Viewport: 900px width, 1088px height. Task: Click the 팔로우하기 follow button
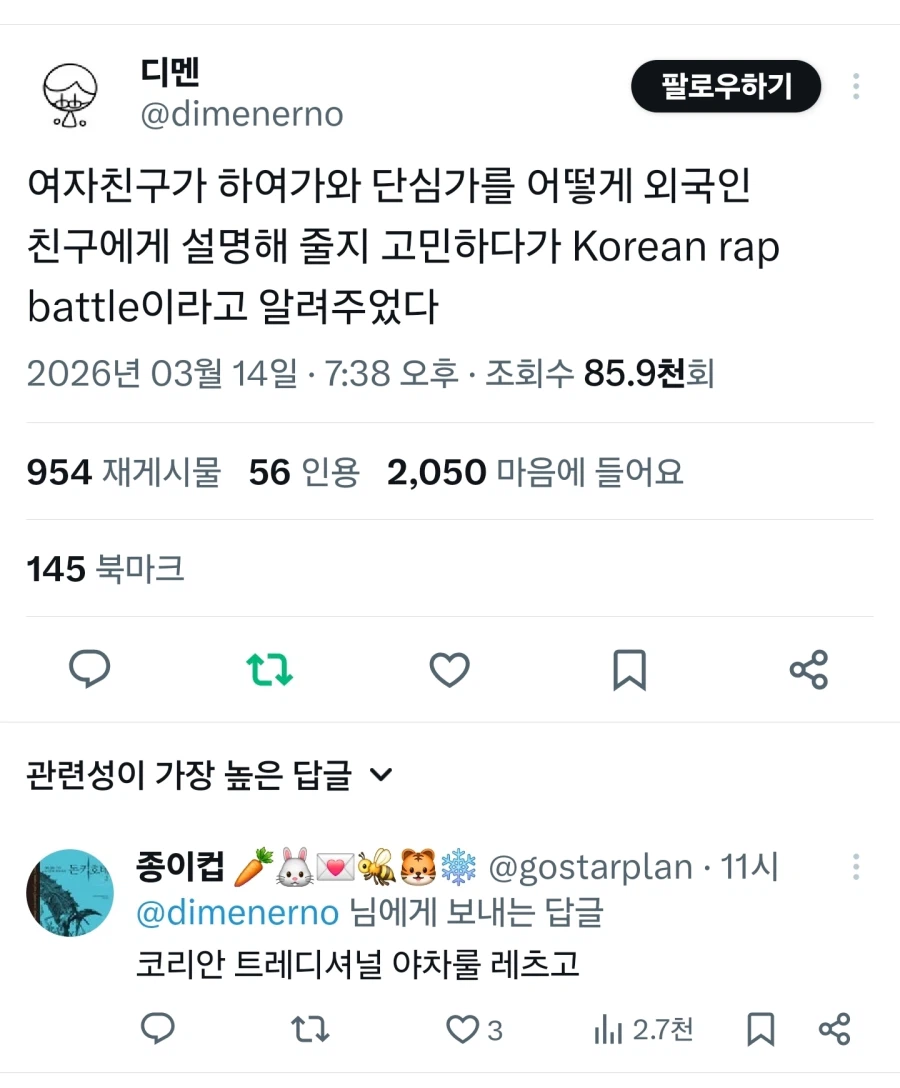click(x=726, y=87)
